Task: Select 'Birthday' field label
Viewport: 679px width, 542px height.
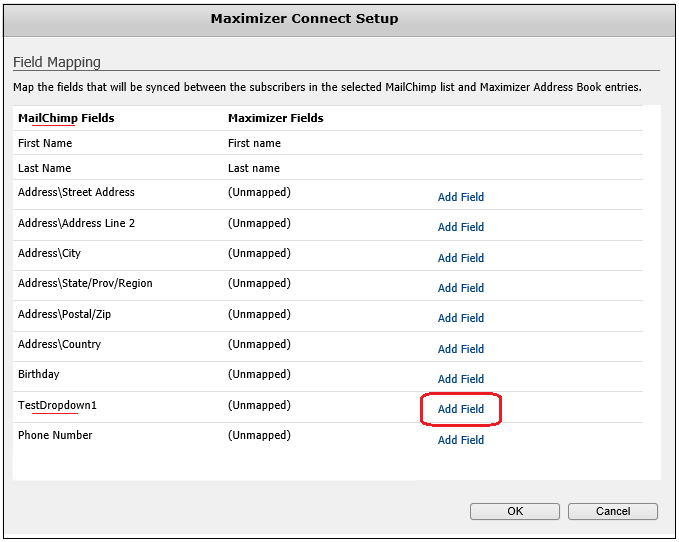Action: [39, 374]
